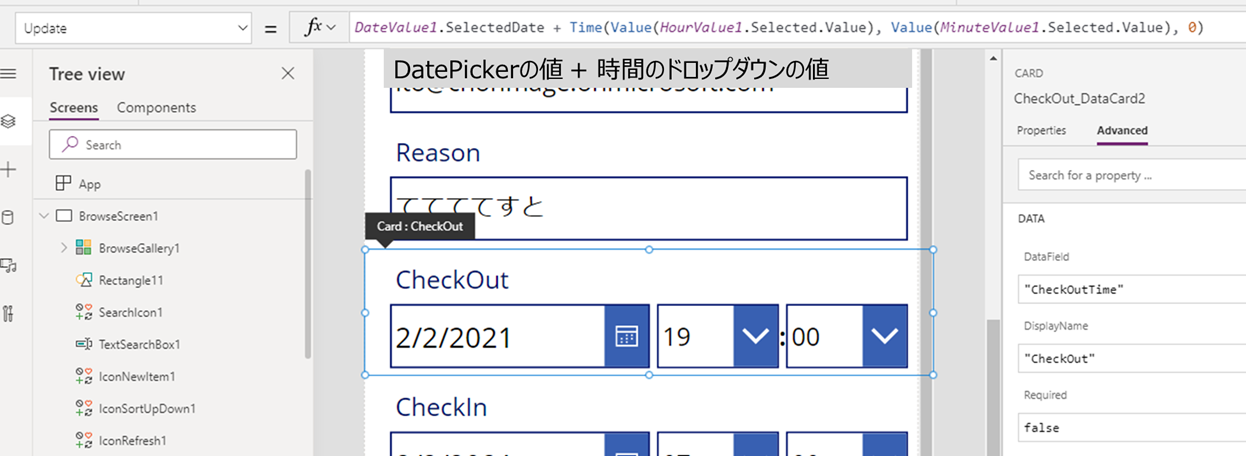Select the Advanced tab
1246x456 pixels.
[x=1122, y=131]
